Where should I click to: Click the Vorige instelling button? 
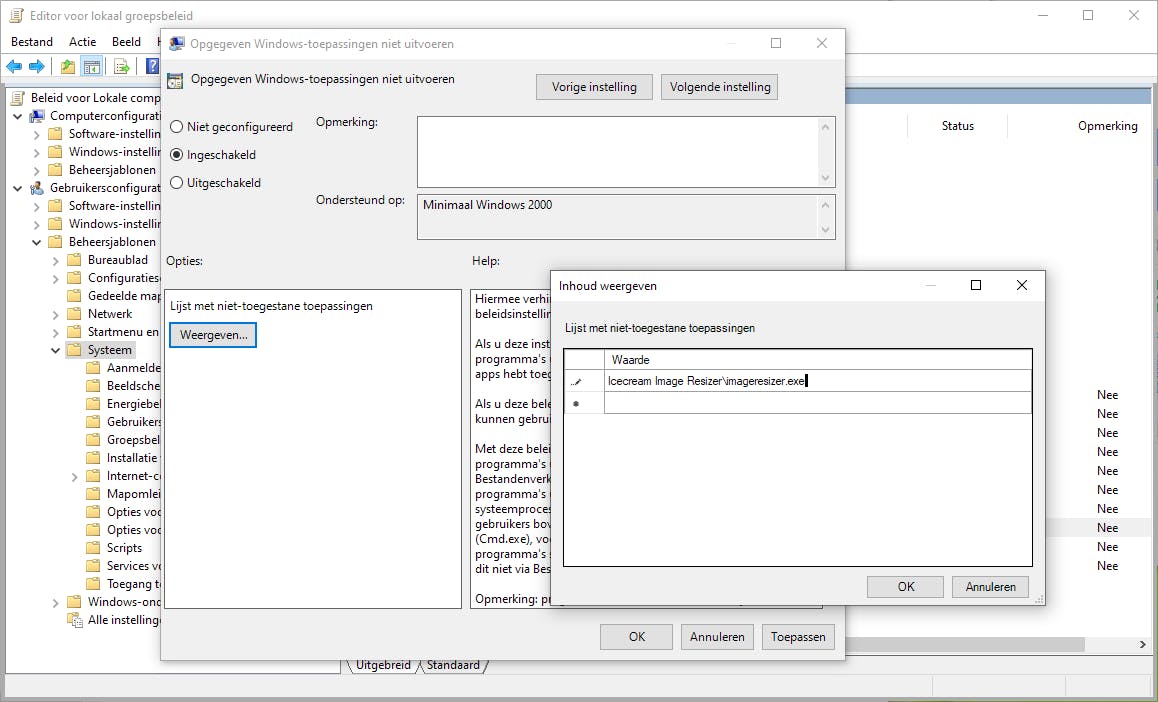(x=595, y=87)
